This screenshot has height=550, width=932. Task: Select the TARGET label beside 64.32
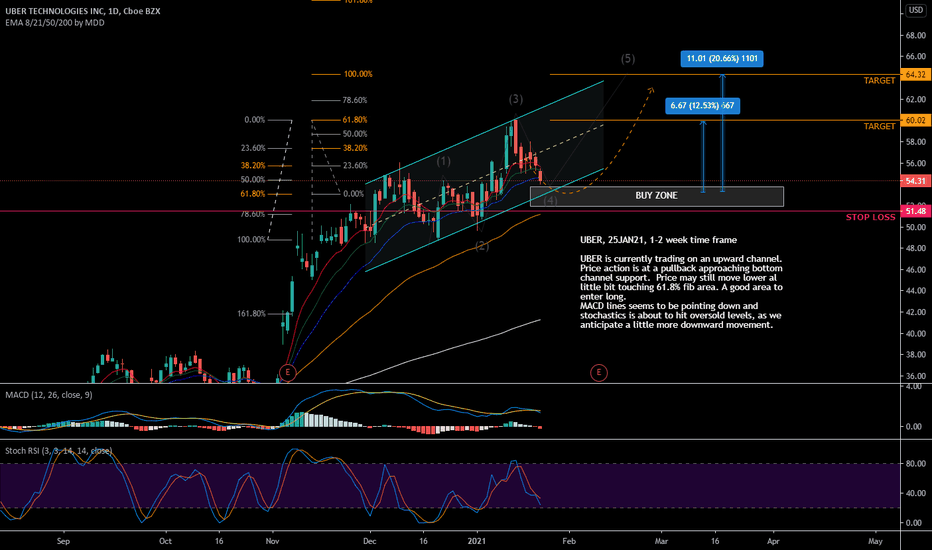click(x=879, y=80)
